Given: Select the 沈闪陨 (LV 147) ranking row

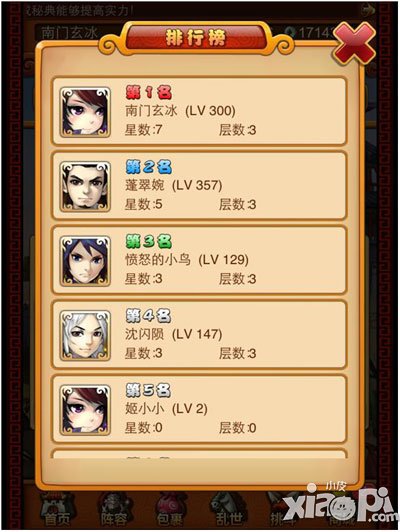Looking at the screenshot, I should click(199, 335).
